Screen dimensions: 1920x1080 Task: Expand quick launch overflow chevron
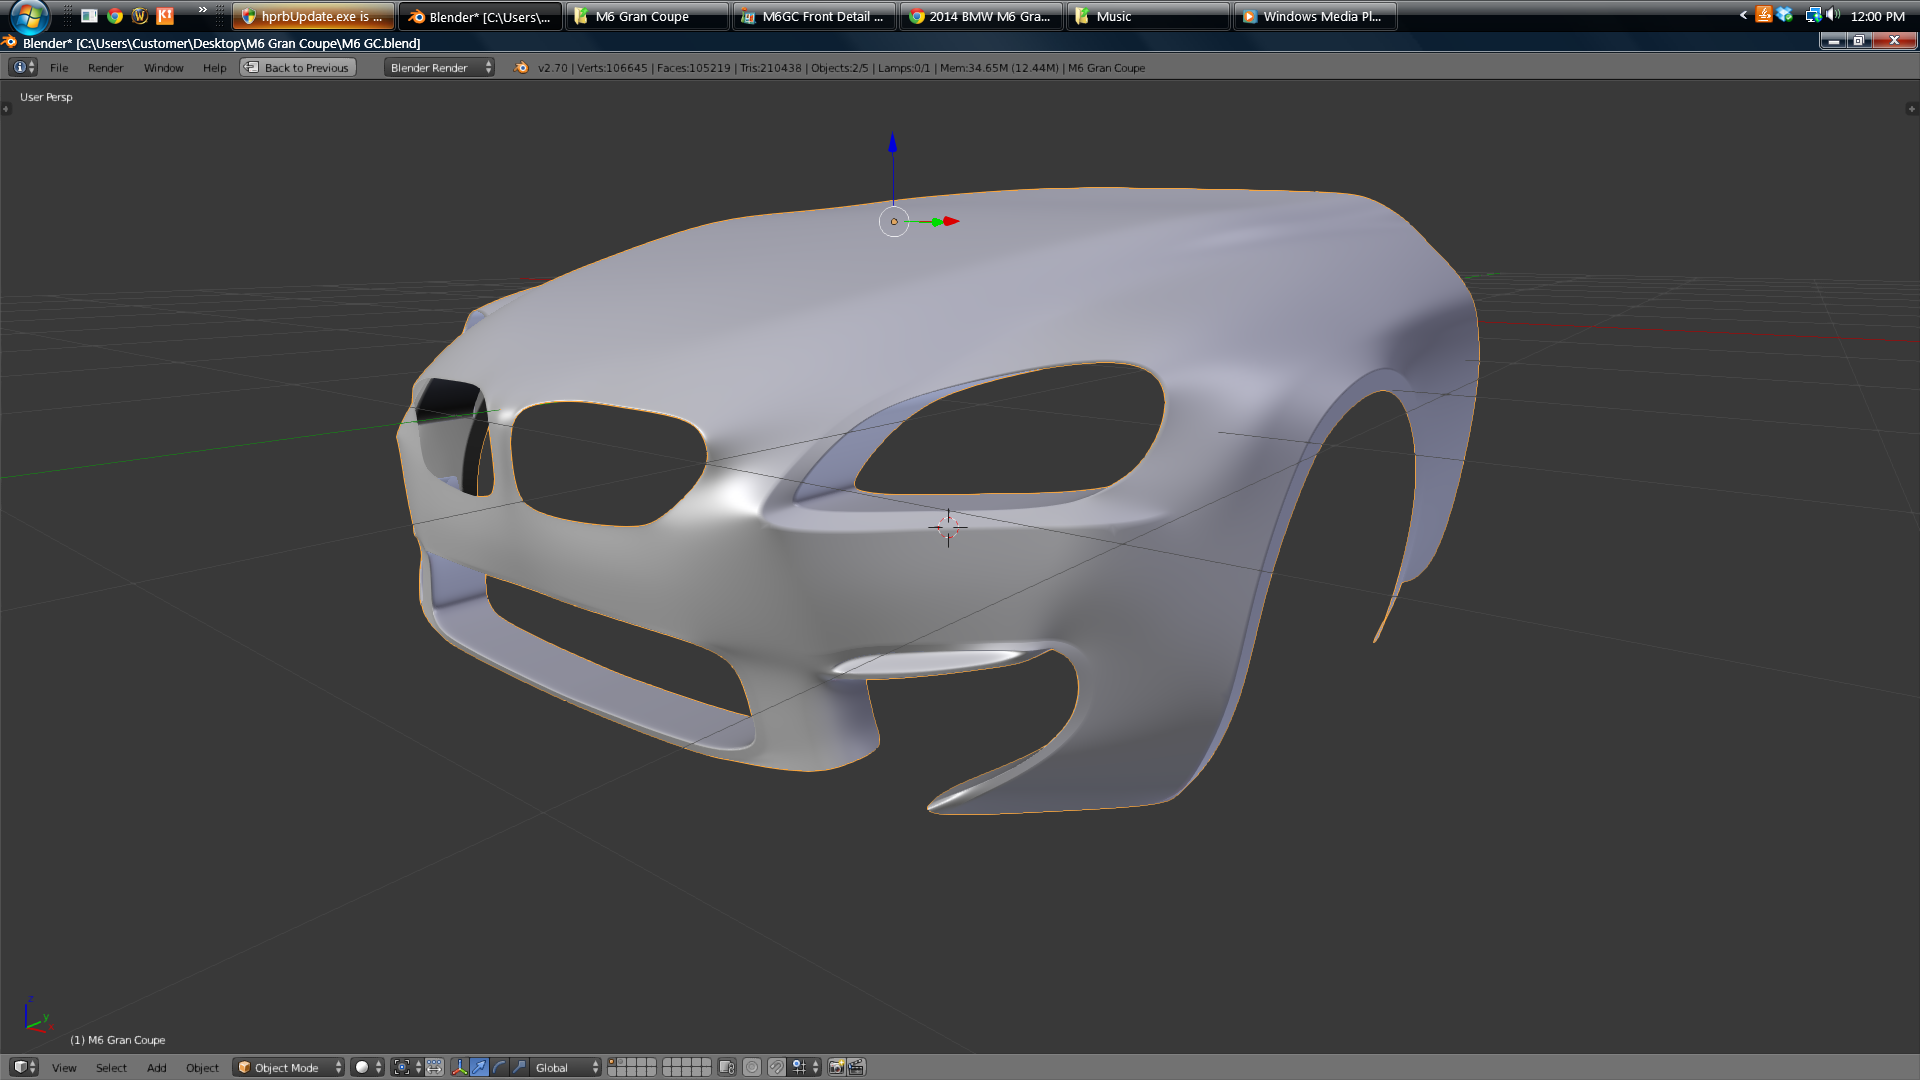pyautogui.click(x=203, y=10)
